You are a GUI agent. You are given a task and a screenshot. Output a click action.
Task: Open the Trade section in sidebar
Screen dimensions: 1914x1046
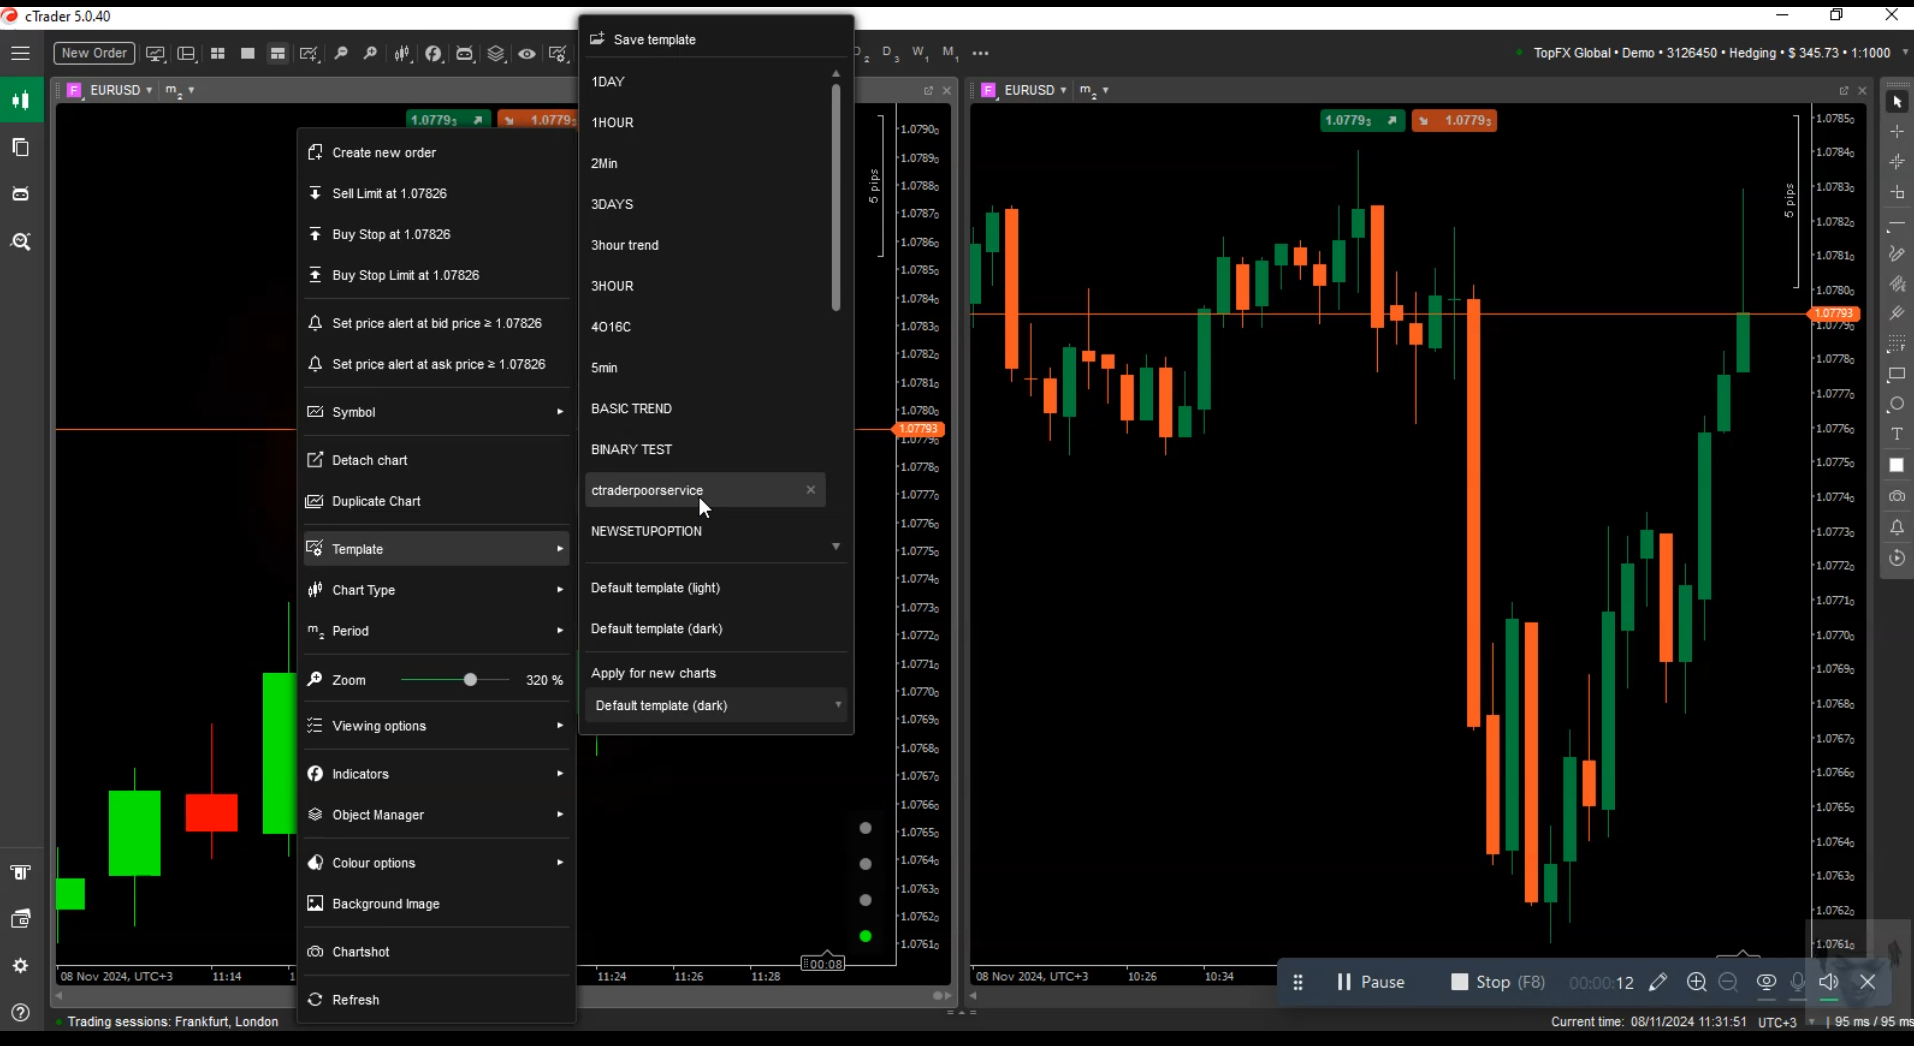point(20,100)
